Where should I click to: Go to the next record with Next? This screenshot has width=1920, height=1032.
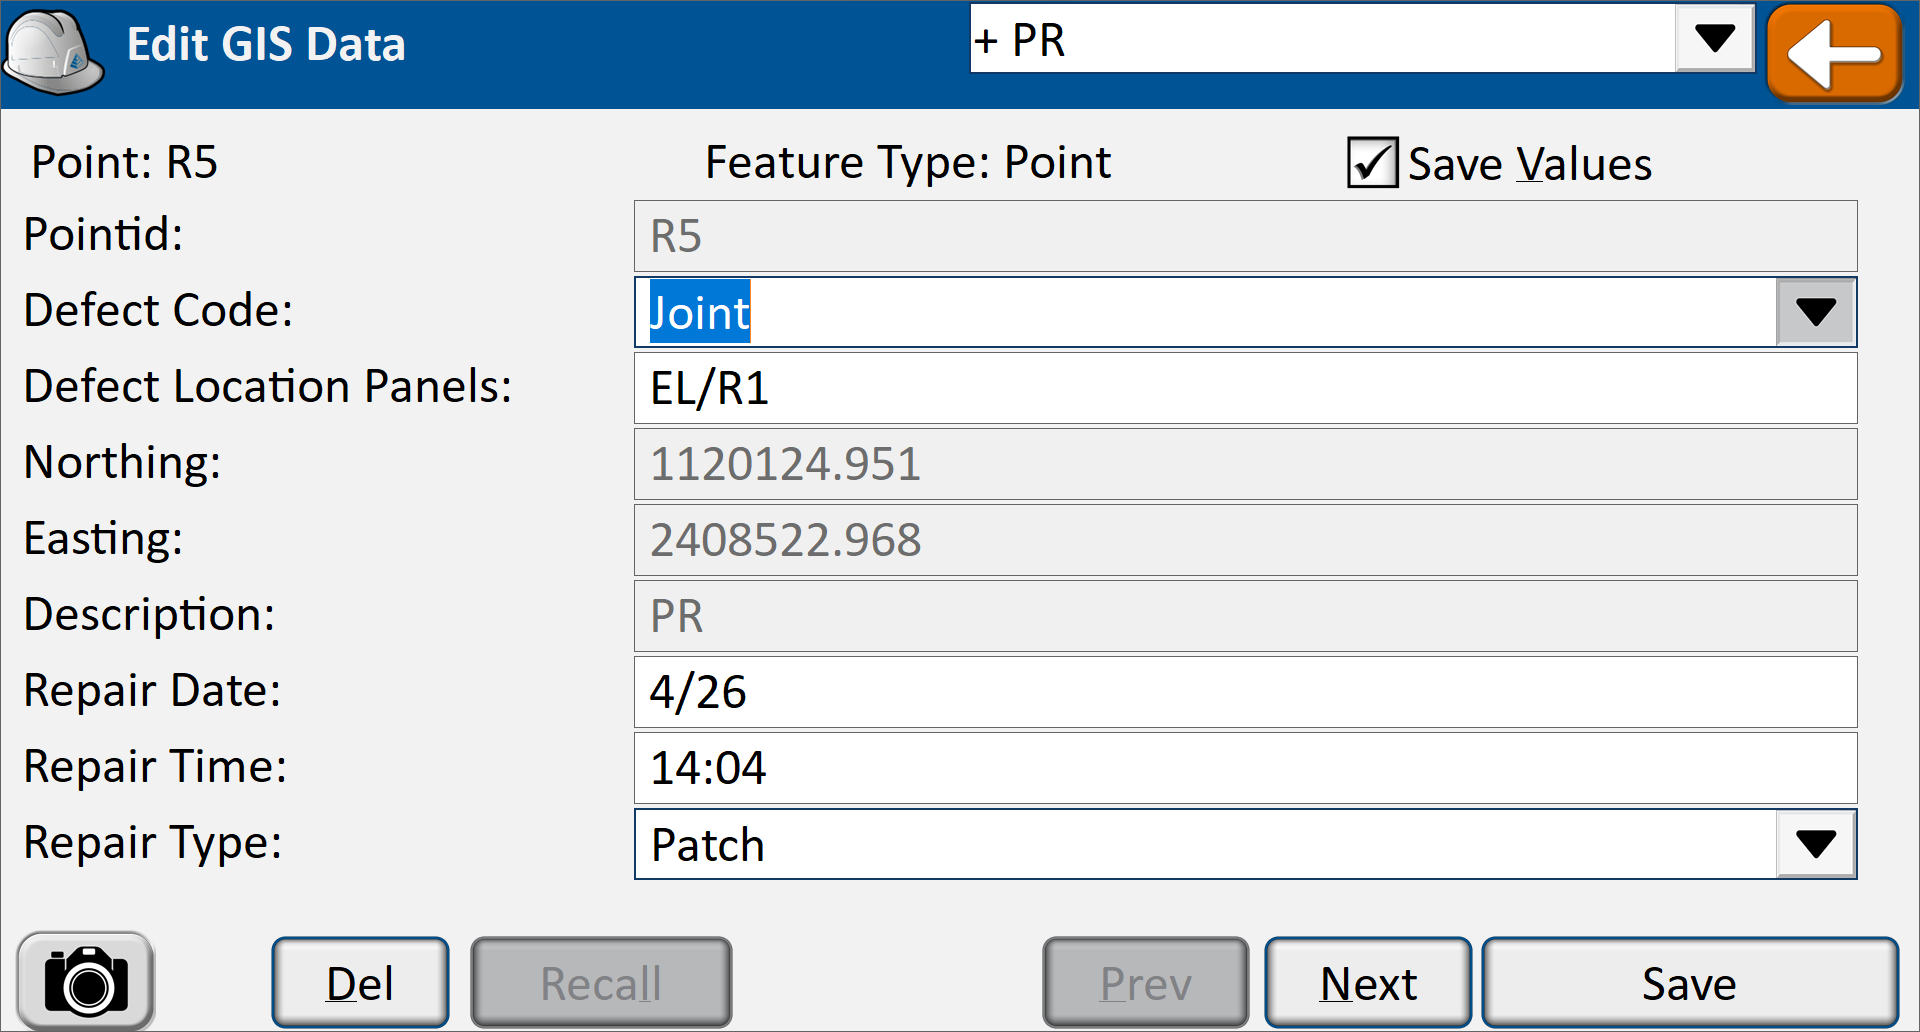[1368, 983]
